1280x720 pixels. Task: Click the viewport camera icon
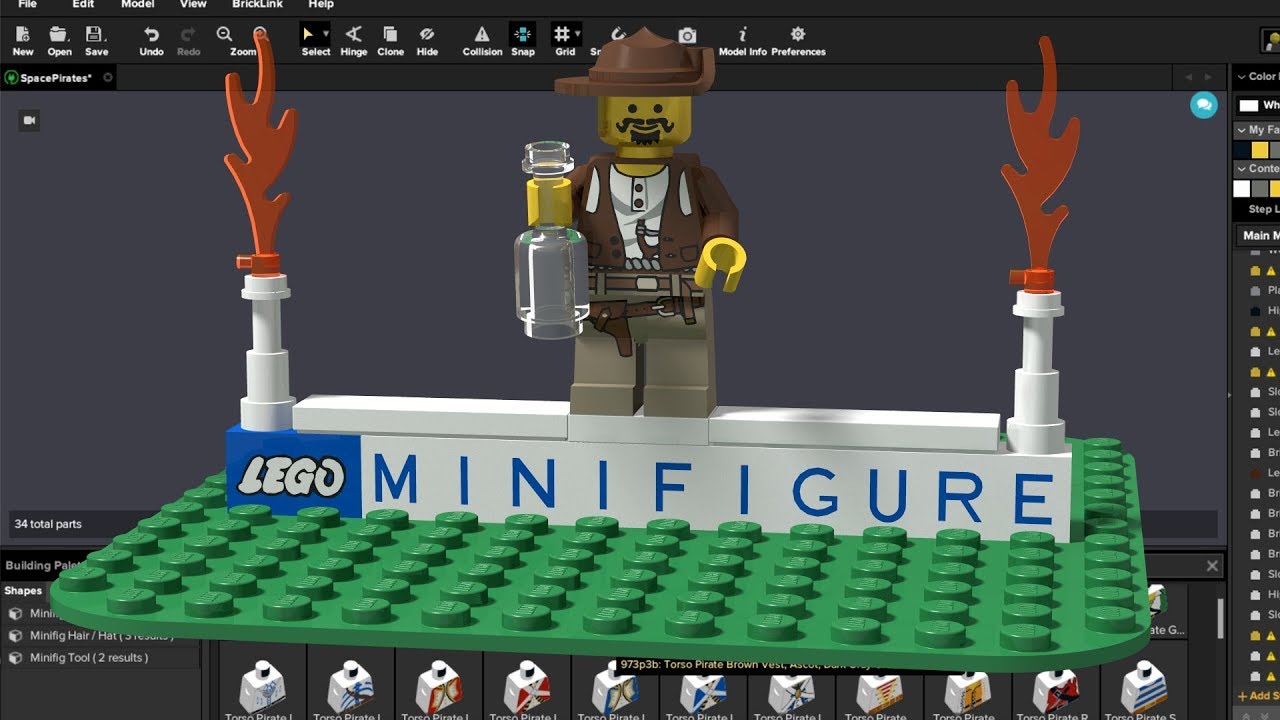point(29,120)
